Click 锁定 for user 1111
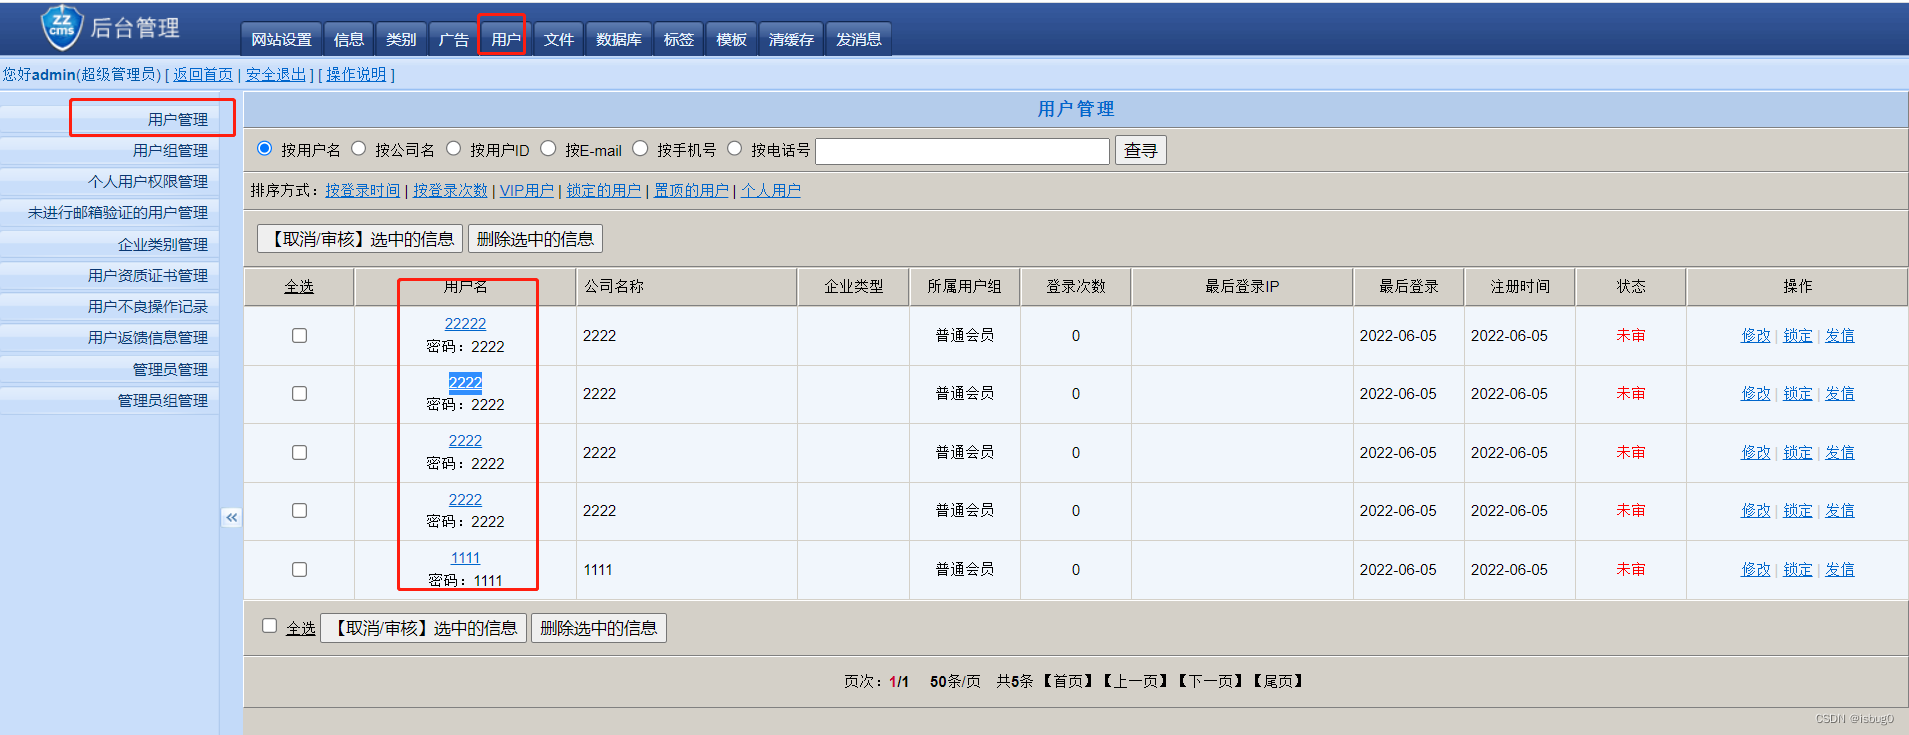This screenshot has width=1909, height=735. (1798, 569)
